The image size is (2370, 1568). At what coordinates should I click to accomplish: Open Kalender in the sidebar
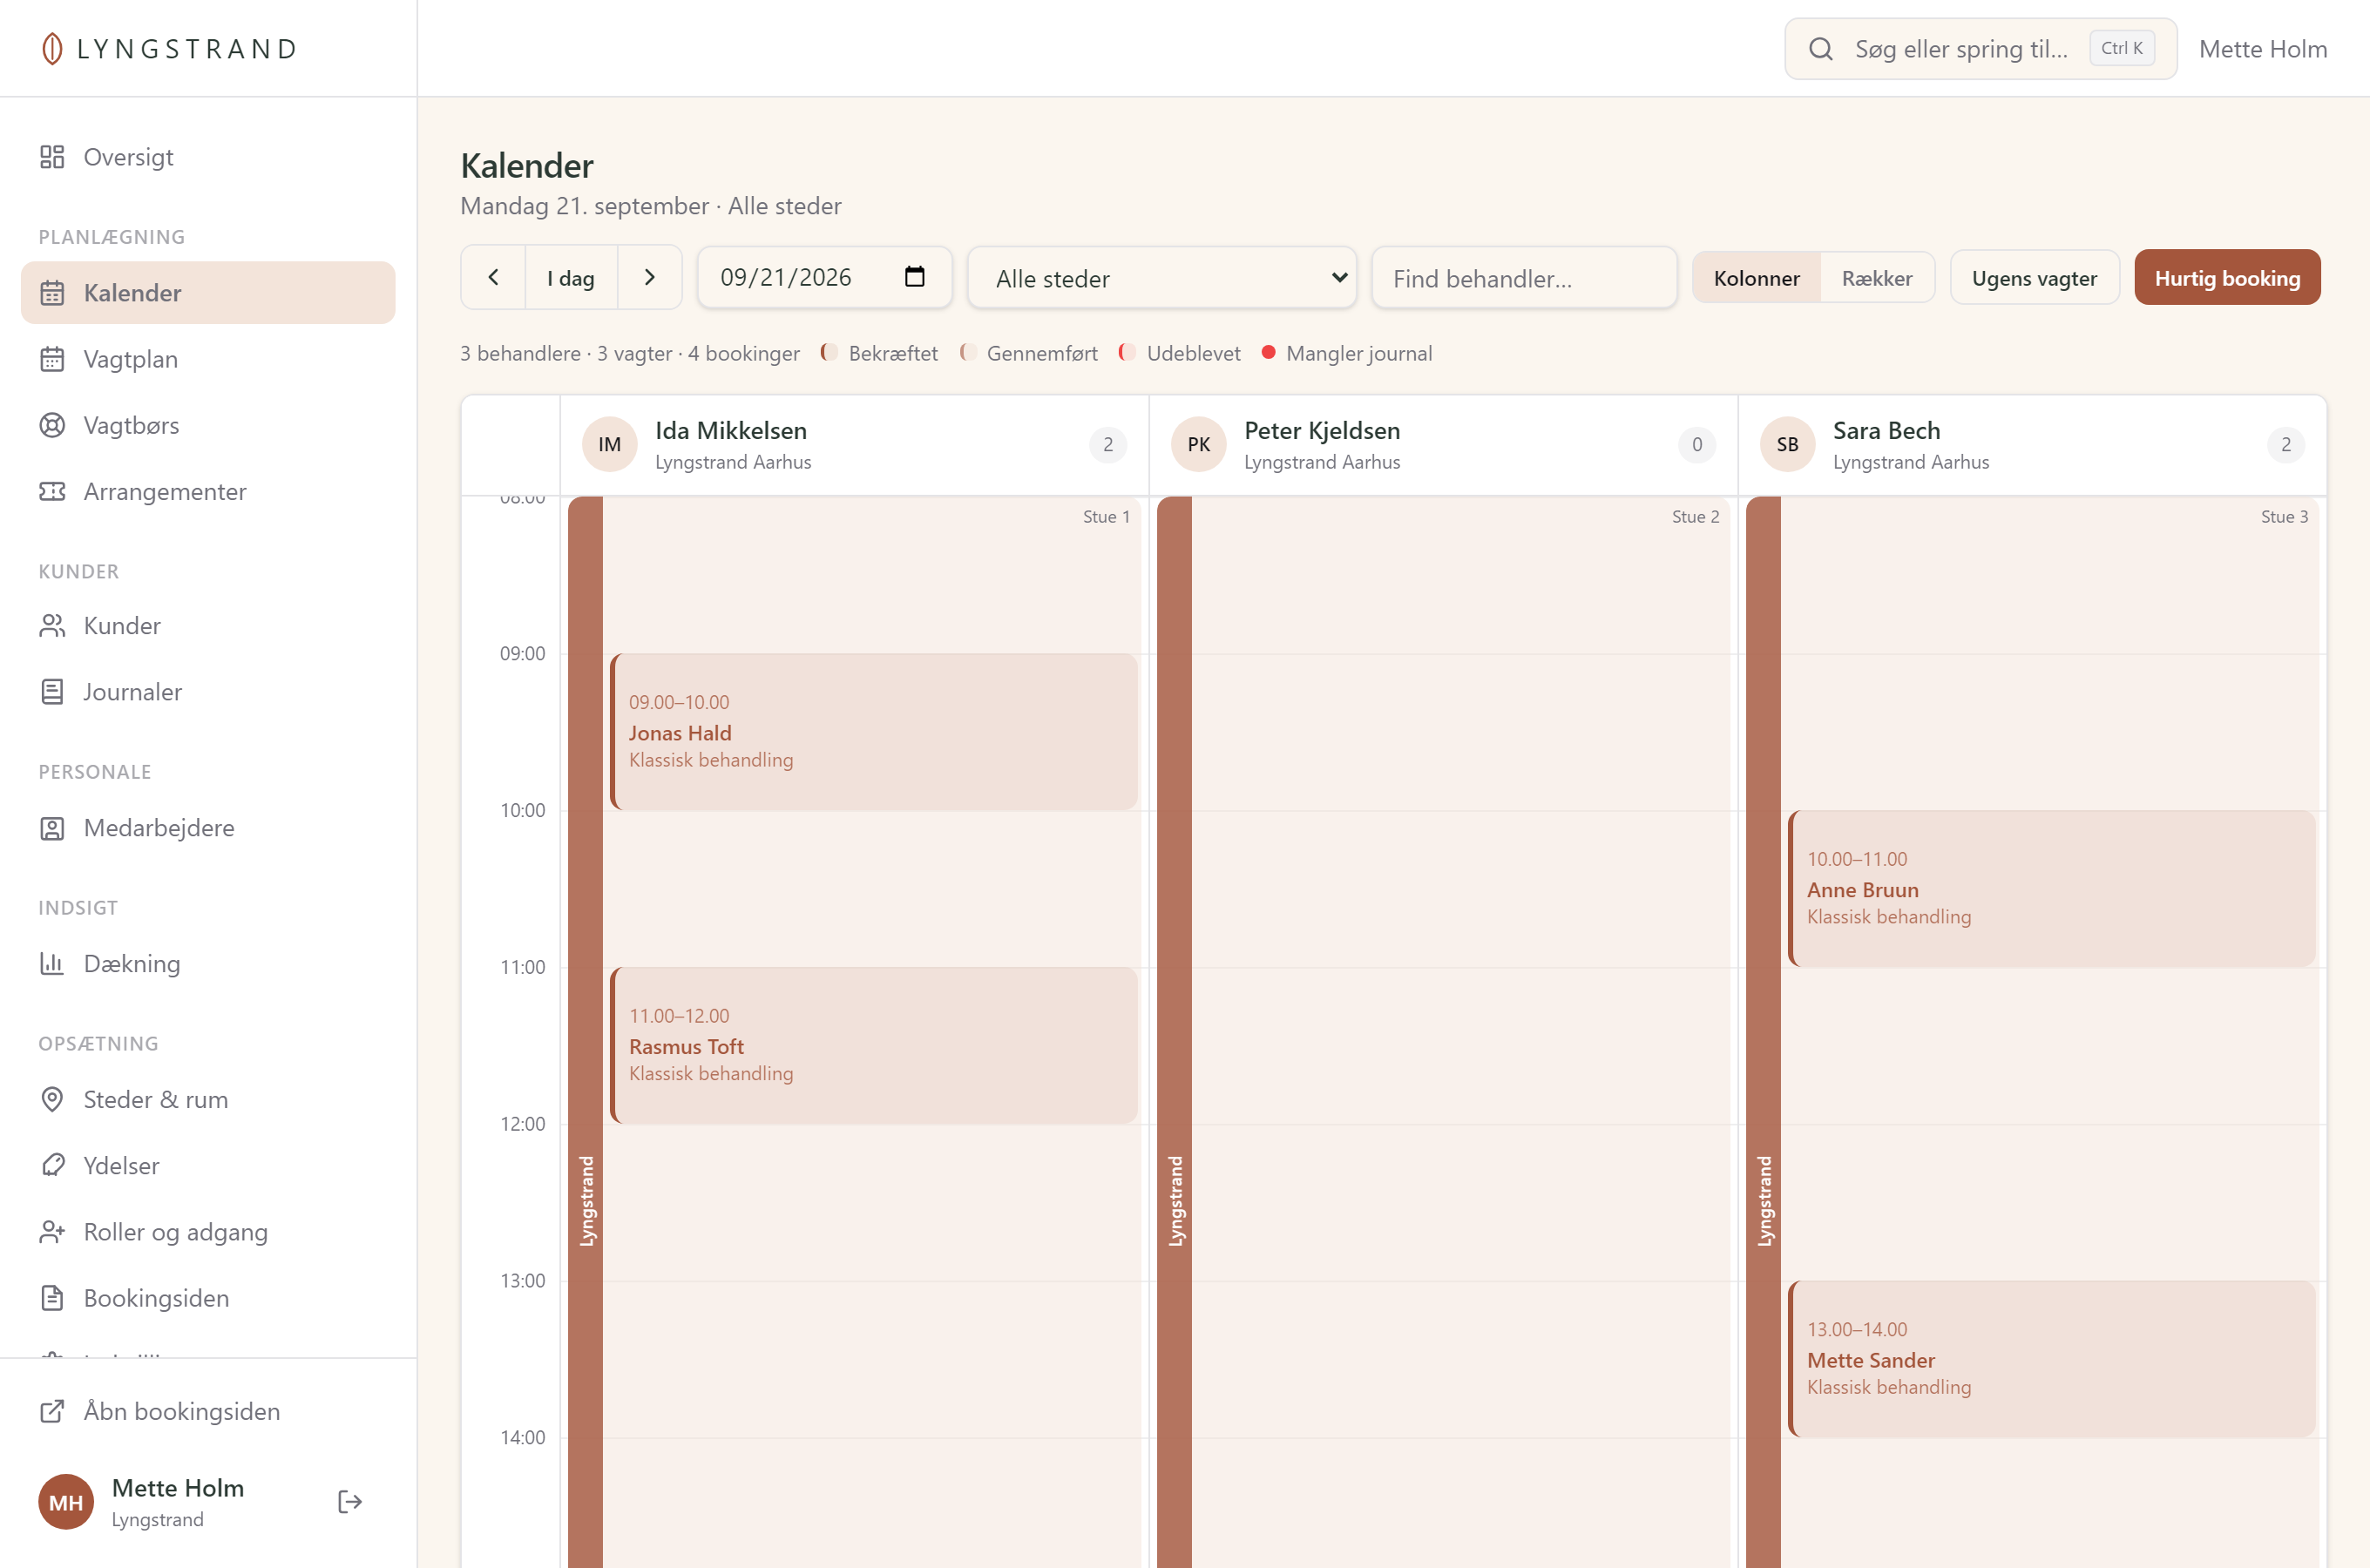coord(208,293)
